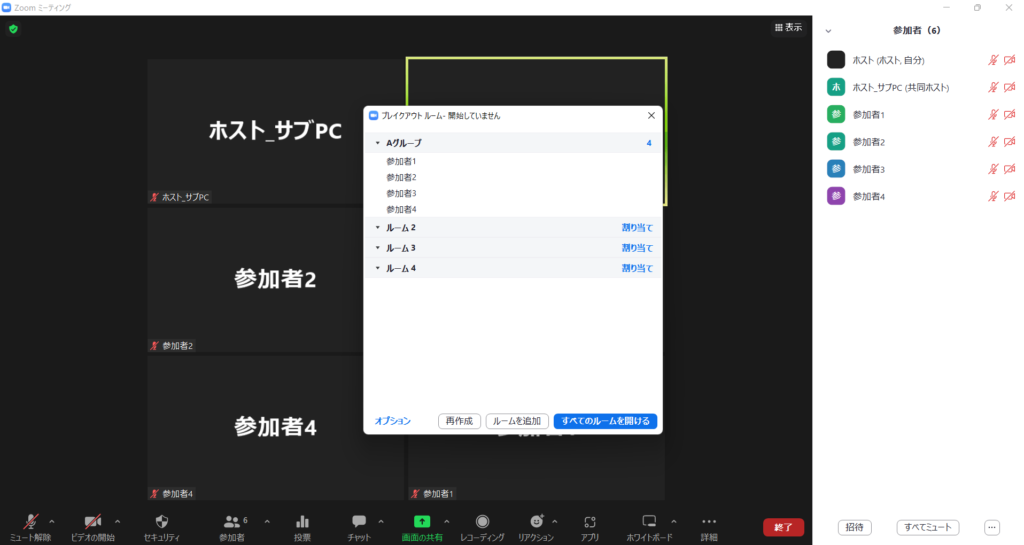Click 割り当て for ルーム 3
The height and width of the screenshot is (545, 1024).
tap(636, 248)
